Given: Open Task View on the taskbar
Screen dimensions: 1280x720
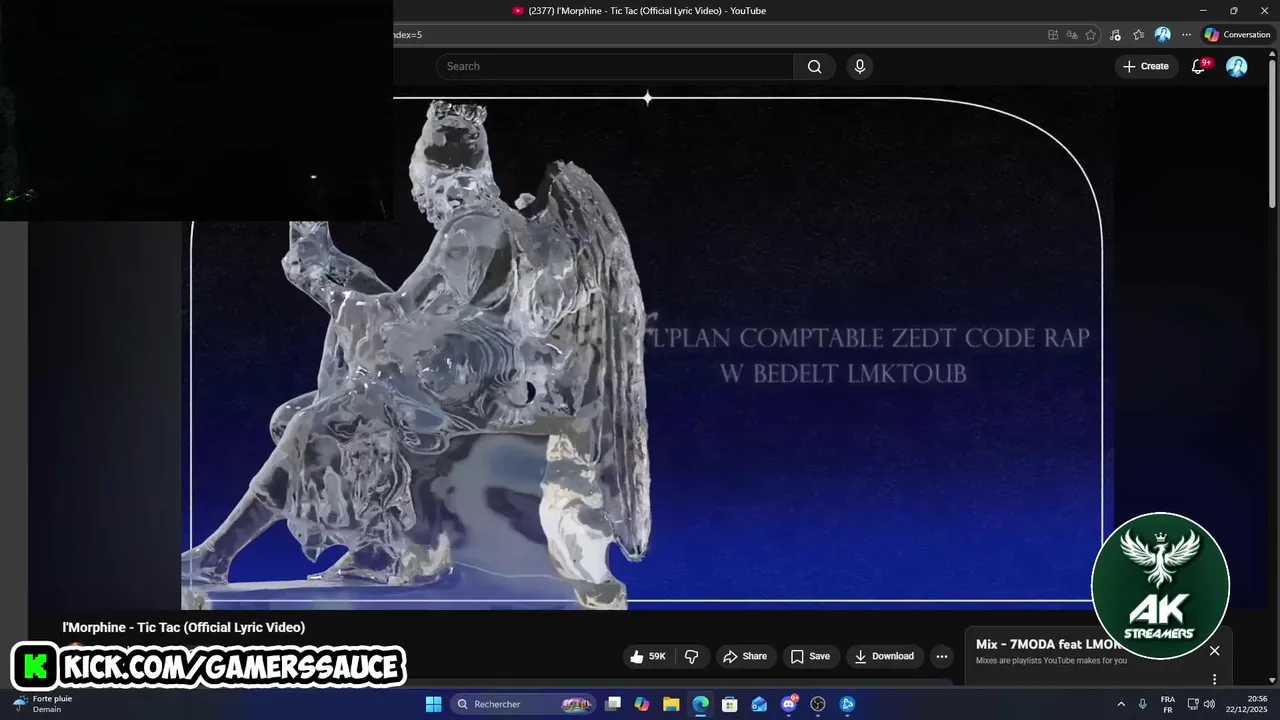Looking at the screenshot, I should pos(614,704).
